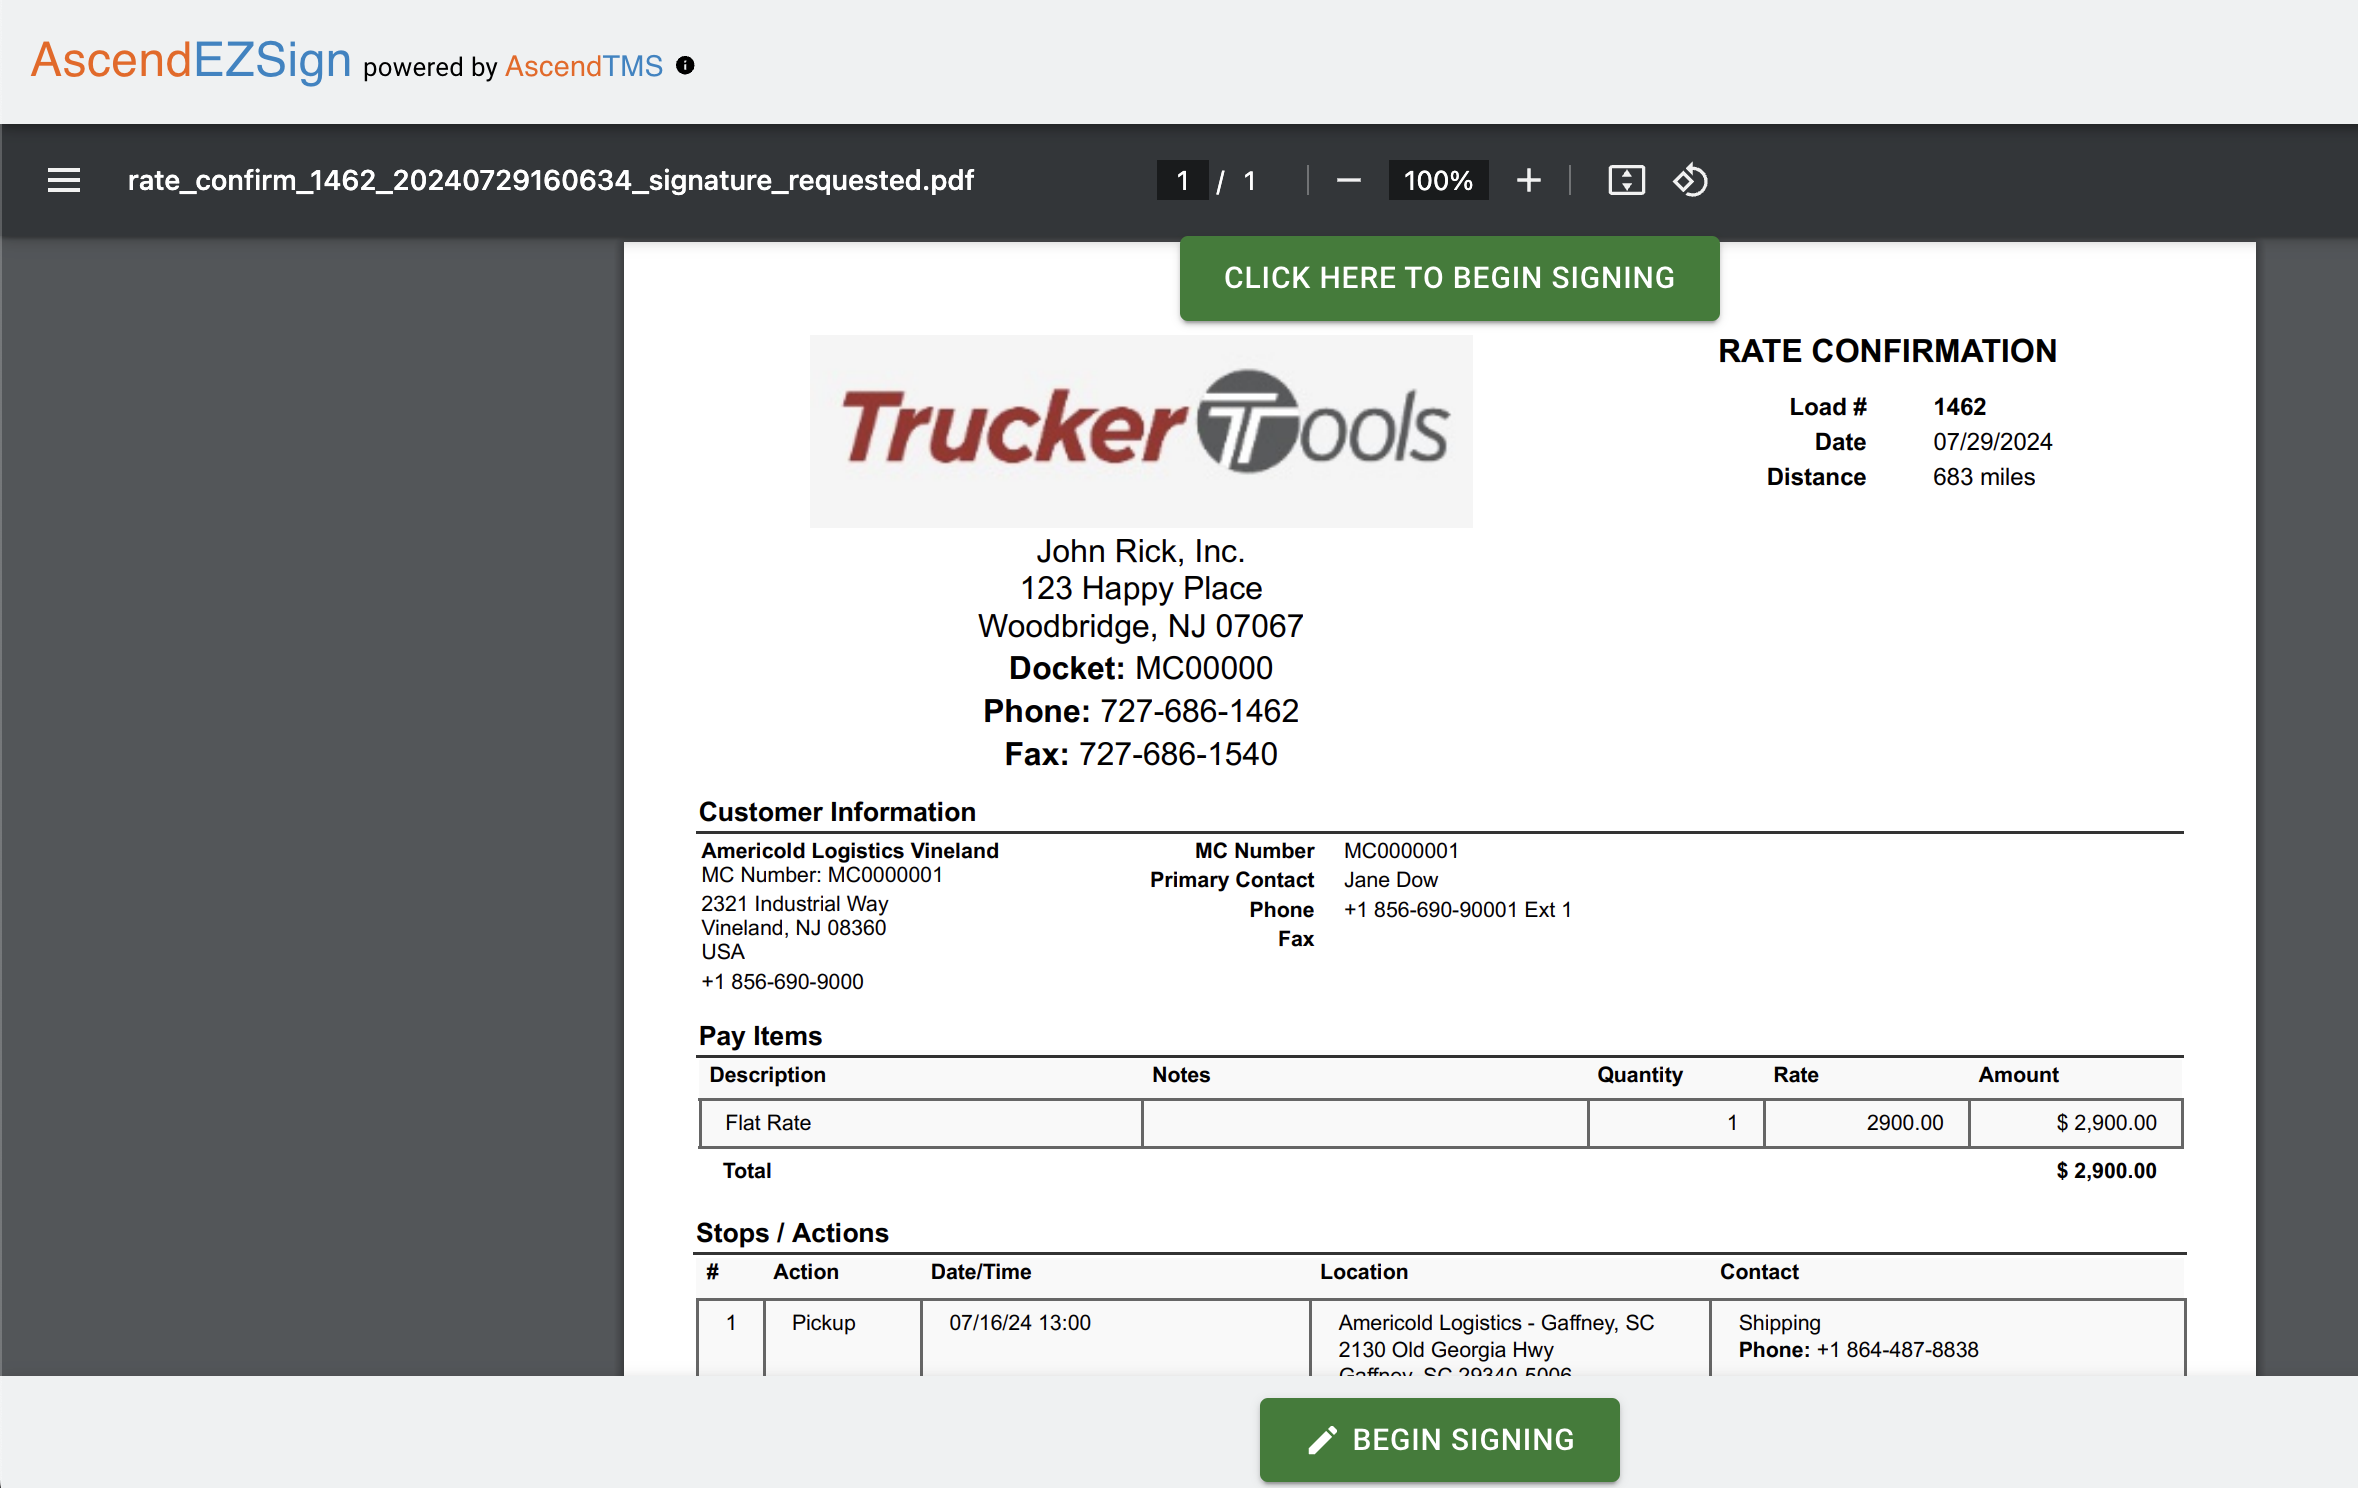The width and height of the screenshot is (2358, 1488).
Task: Click the Vineland, NJ 08360 line
Action: [x=794, y=928]
